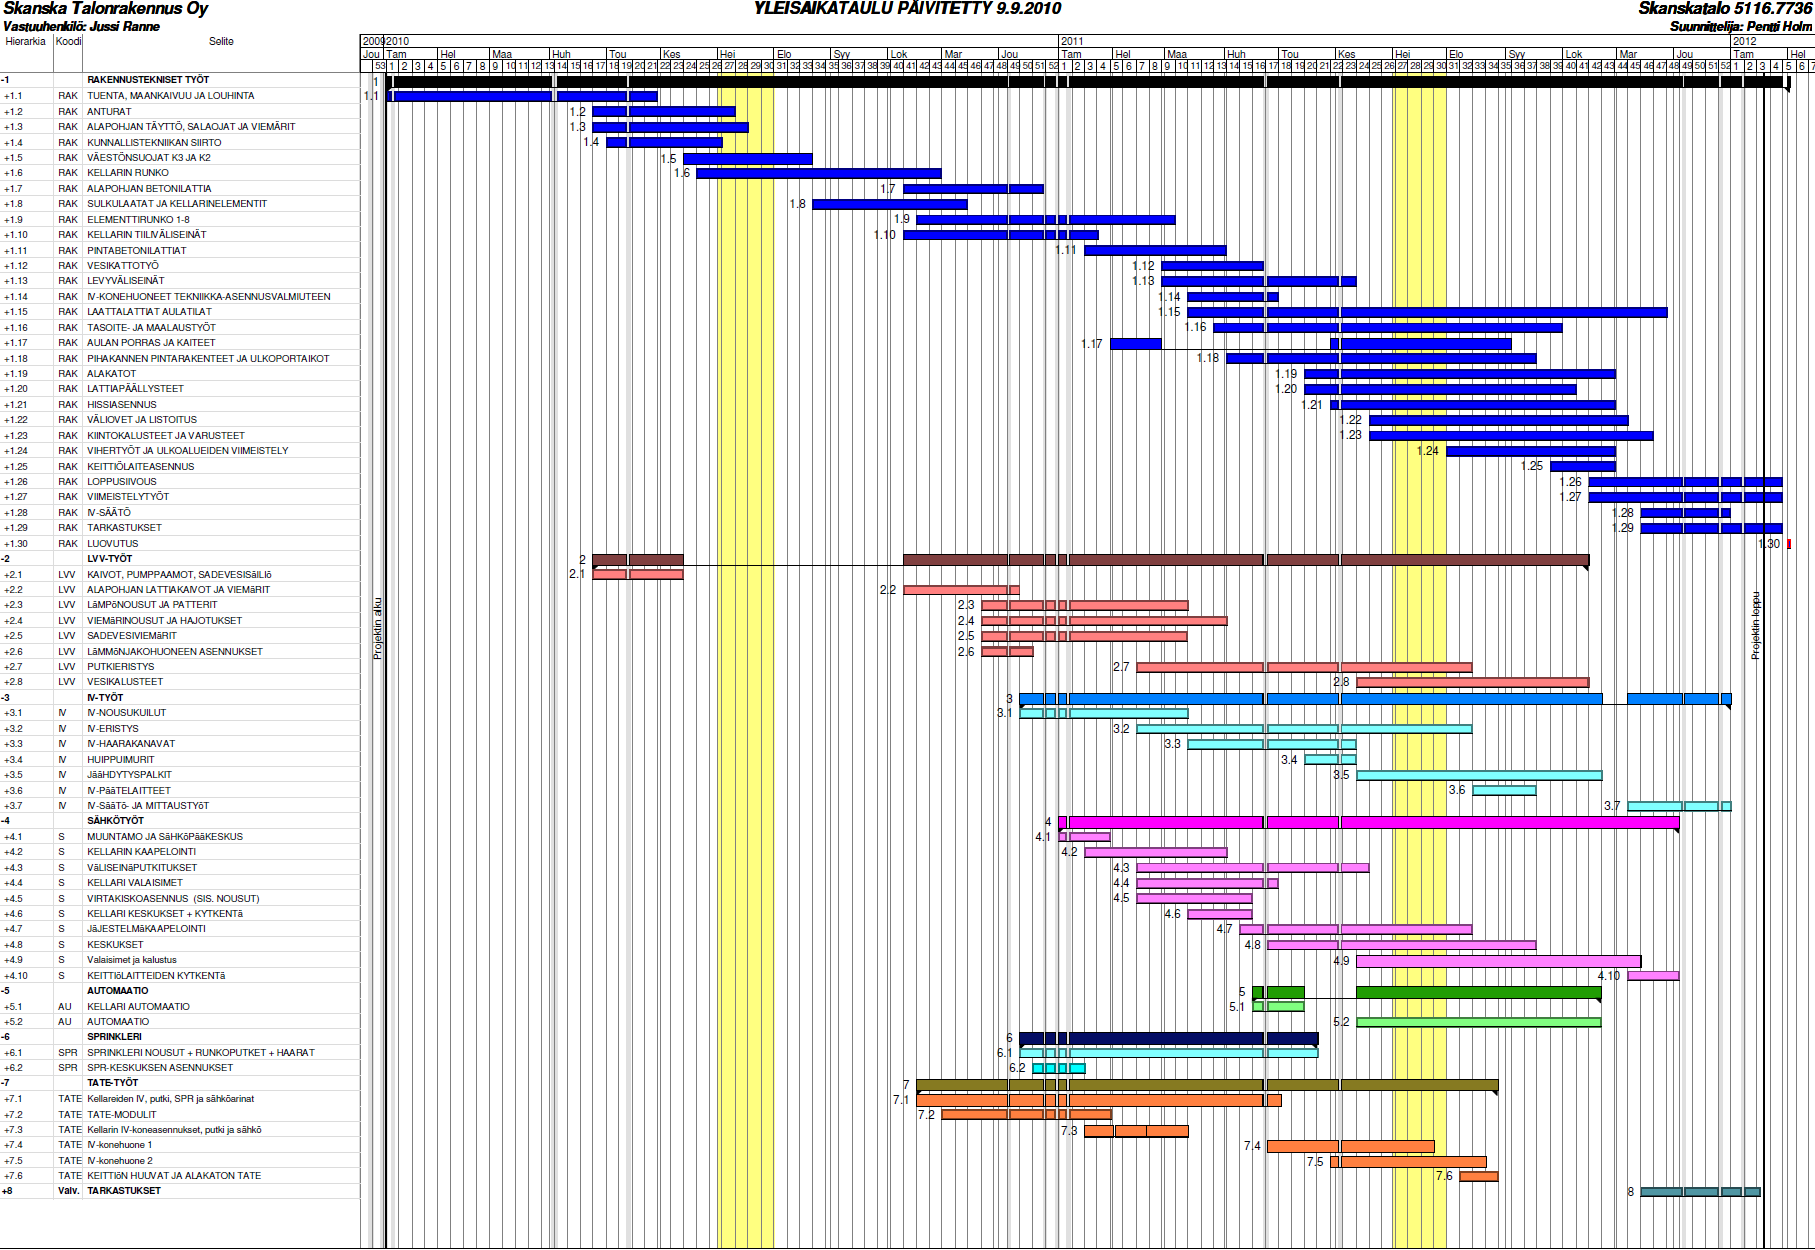
Task: Select the TUENTA, MAANKAIVUU JA LOUHINTA row
Action: [180, 96]
